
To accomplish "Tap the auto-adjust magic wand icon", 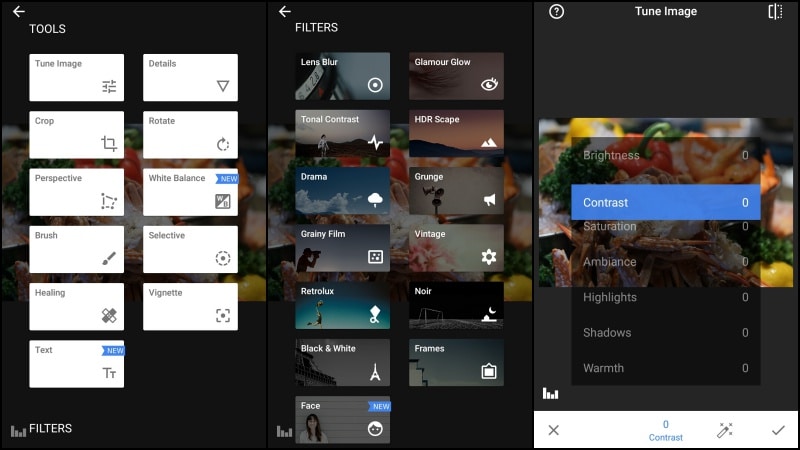I will point(725,430).
